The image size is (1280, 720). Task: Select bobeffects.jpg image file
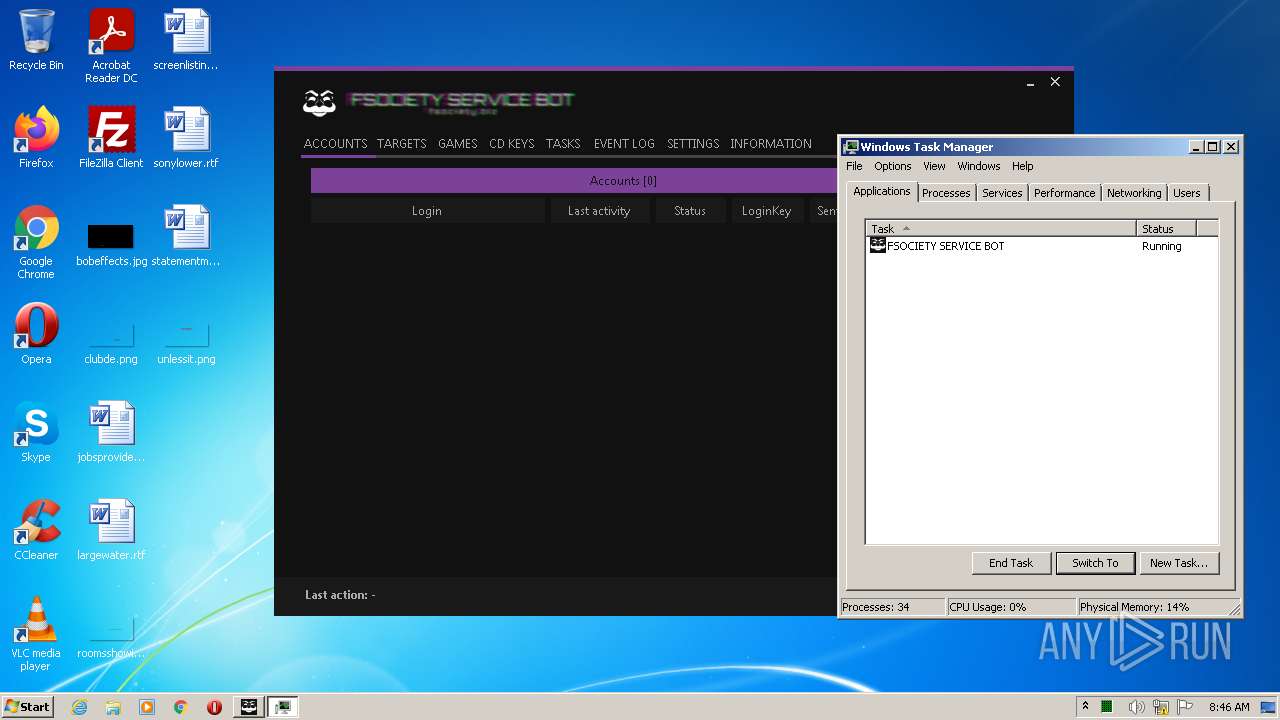(x=111, y=242)
